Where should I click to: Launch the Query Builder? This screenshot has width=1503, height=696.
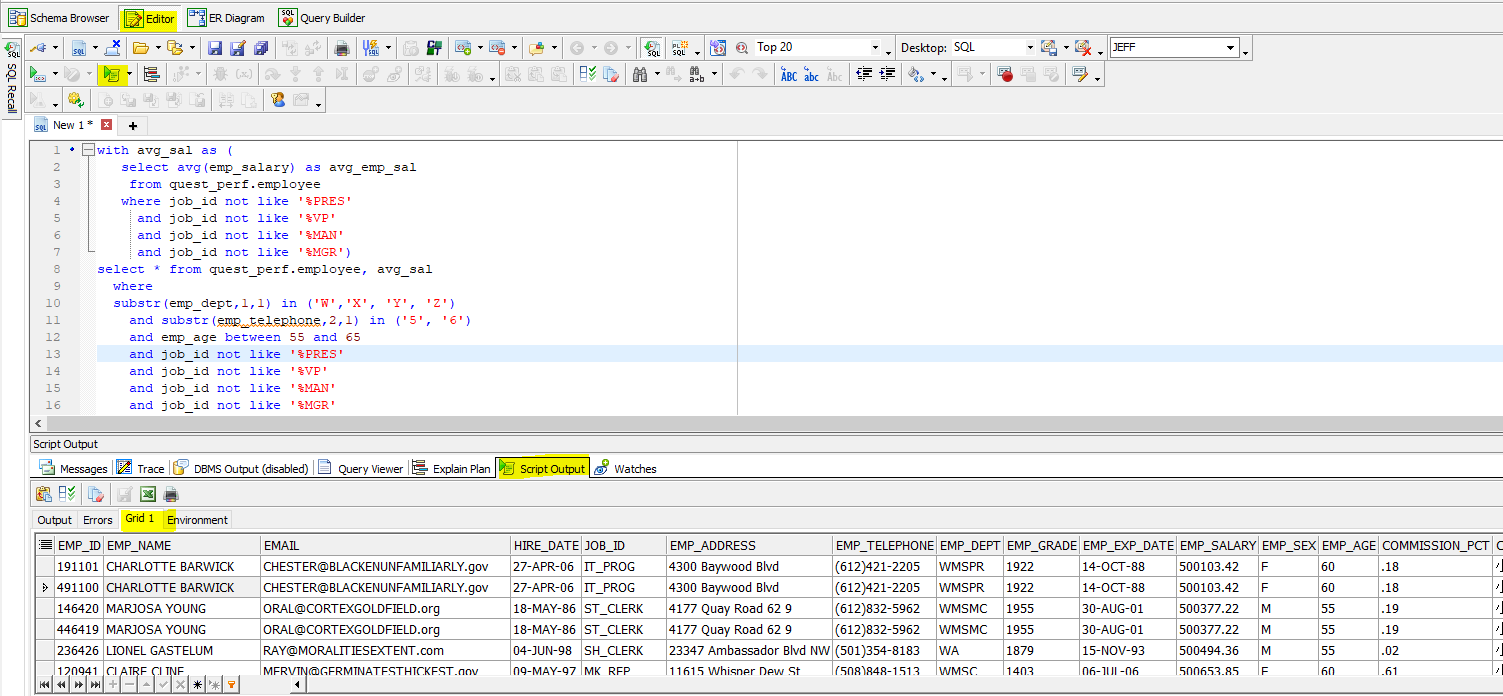322,18
